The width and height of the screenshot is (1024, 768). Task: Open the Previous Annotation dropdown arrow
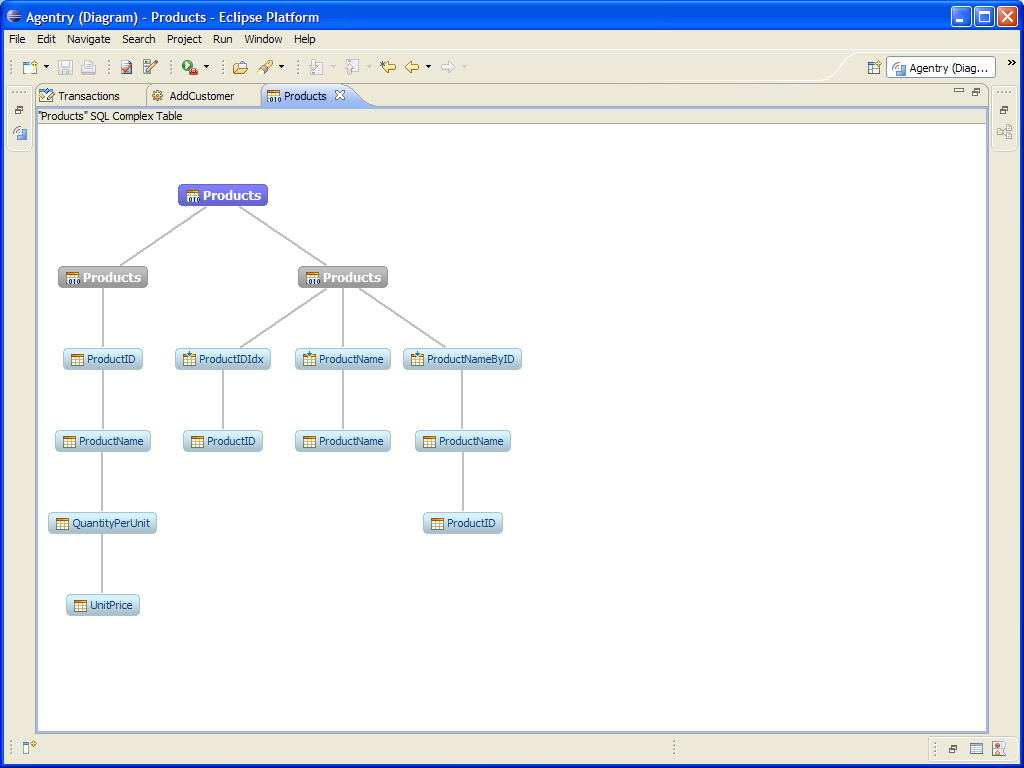point(369,67)
